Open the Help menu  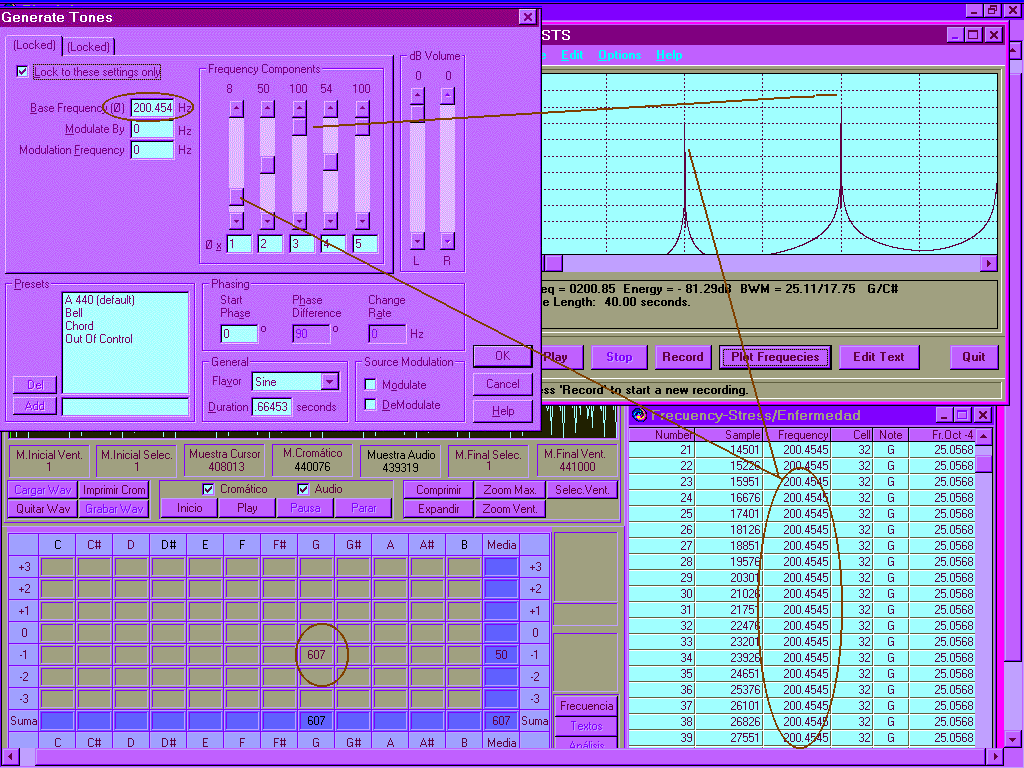[669, 55]
